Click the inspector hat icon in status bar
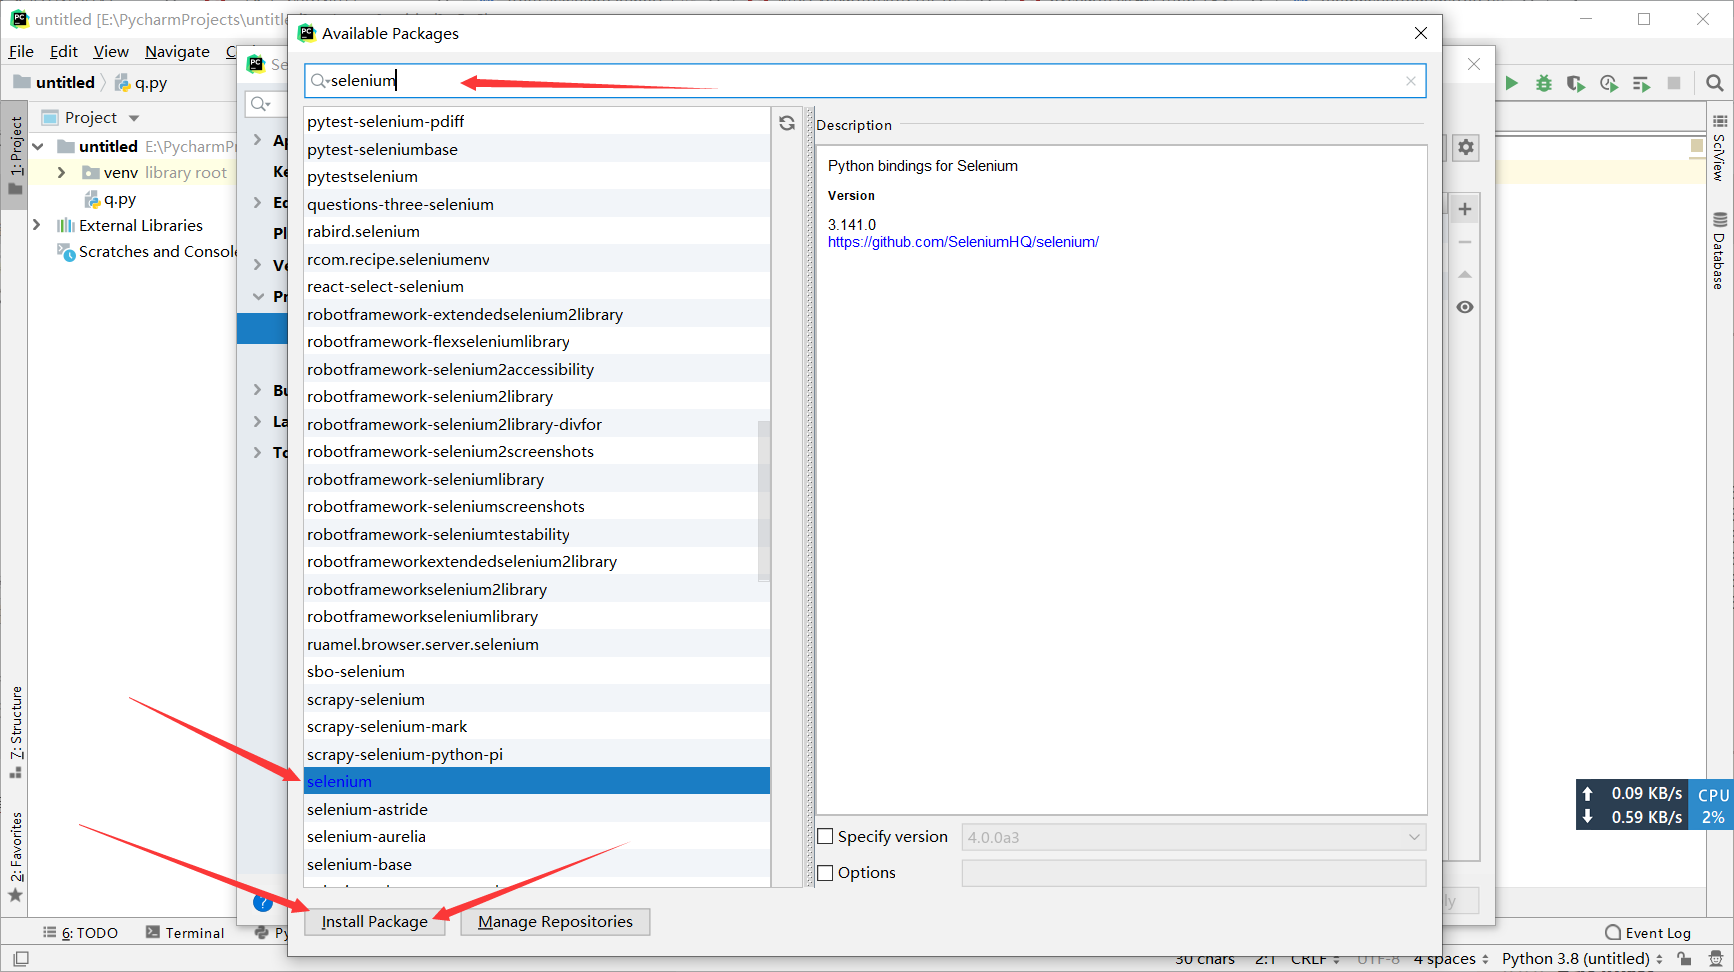This screenshot has height=972, width=1734. point(1716,959)
